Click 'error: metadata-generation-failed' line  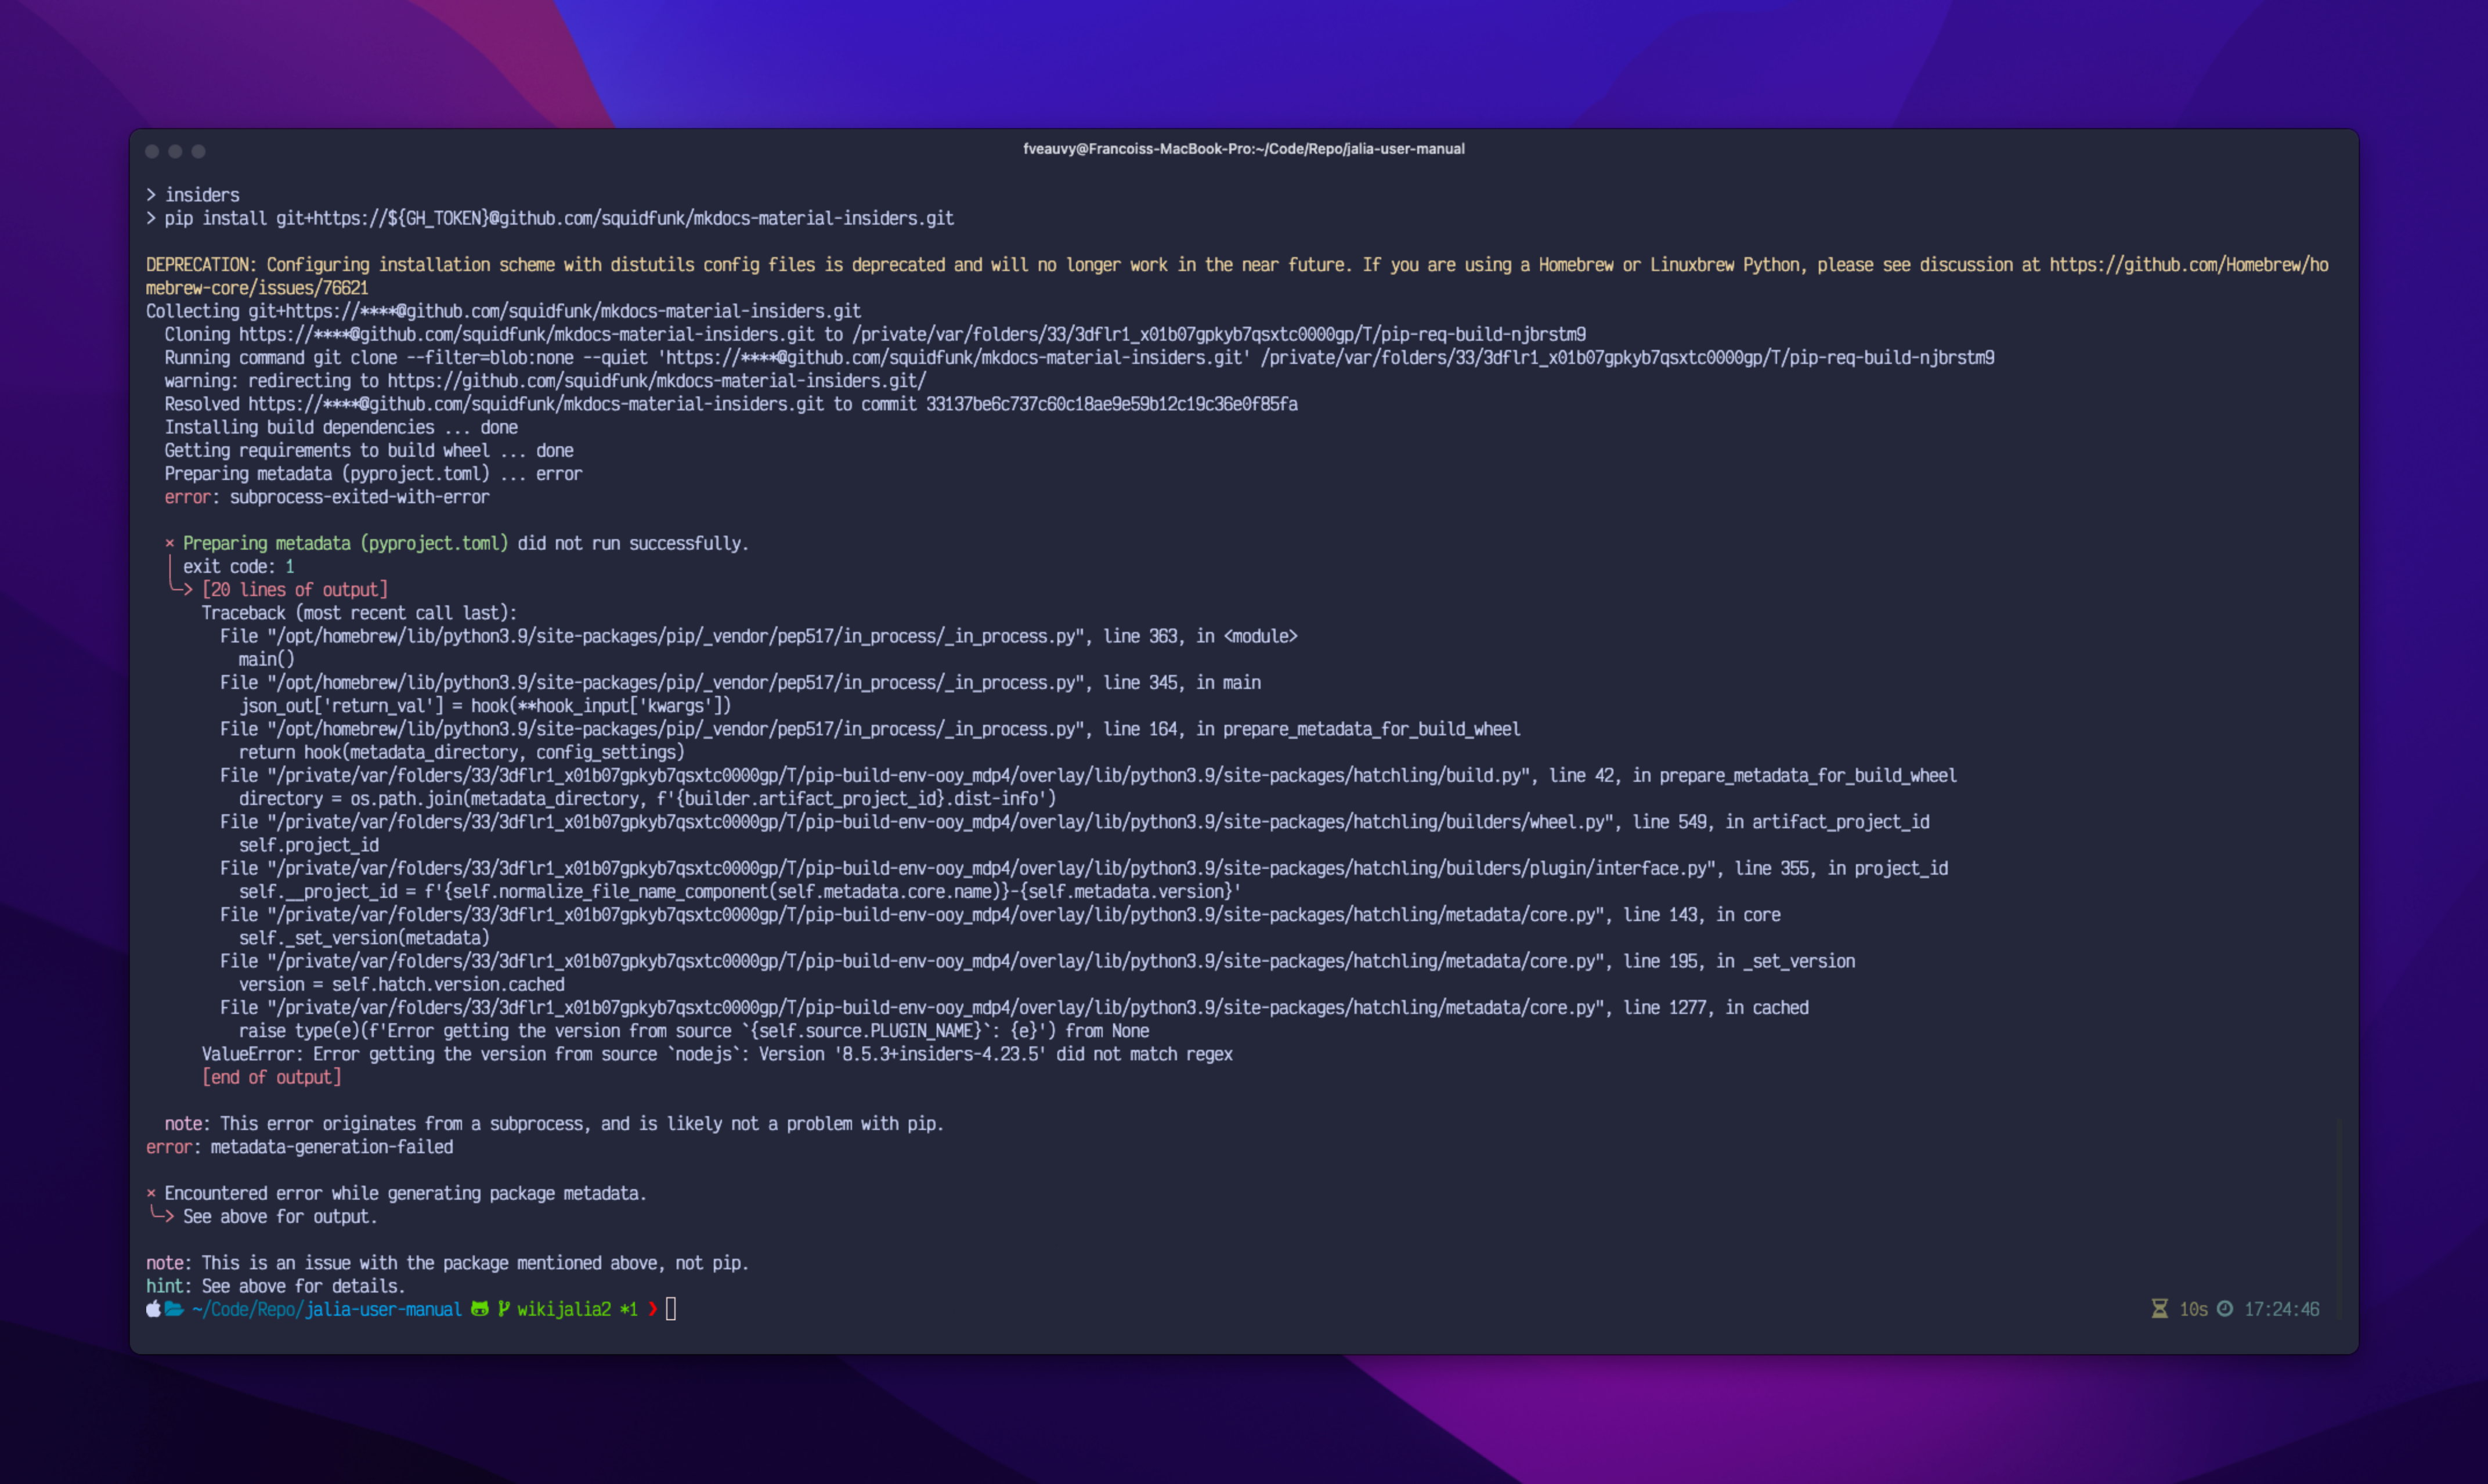pyautogui.click(x=299, y=1147)
